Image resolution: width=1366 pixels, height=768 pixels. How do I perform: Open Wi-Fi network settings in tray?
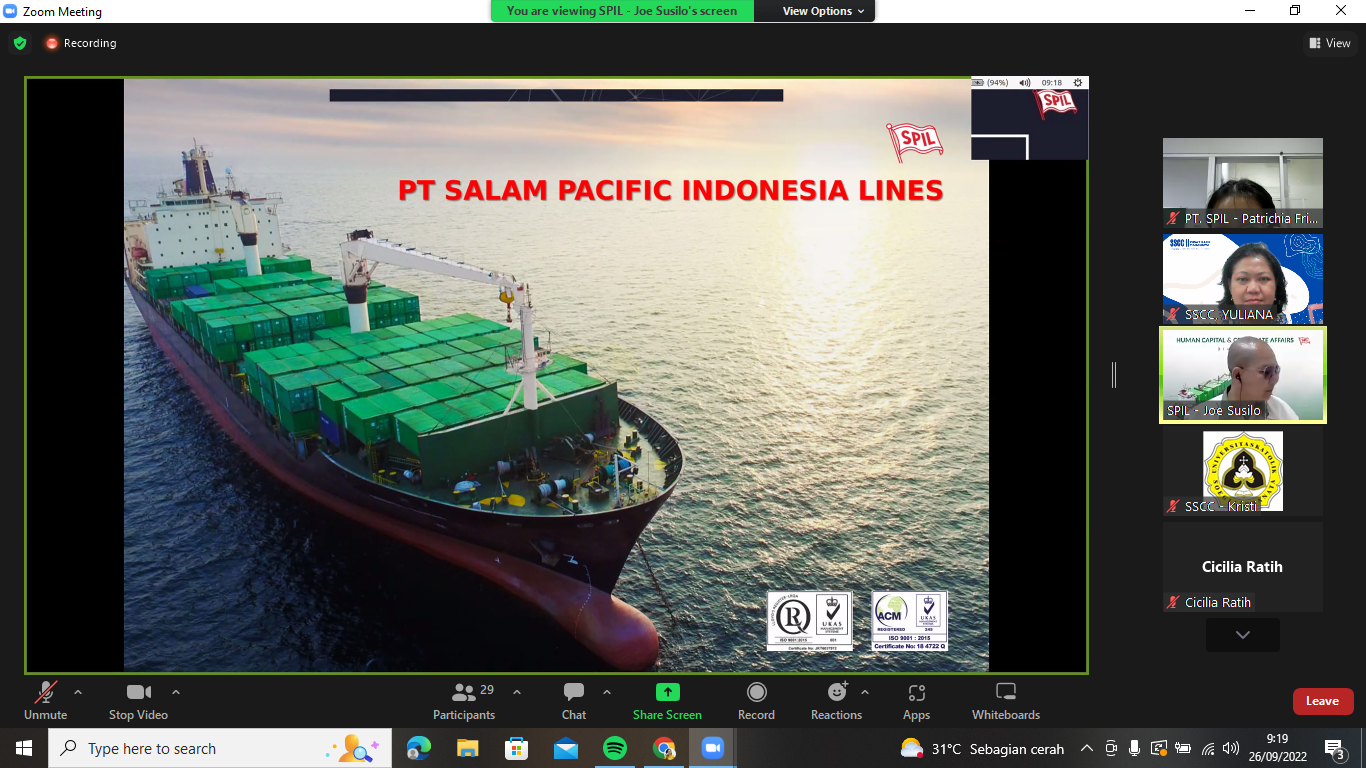(1207, 748)
